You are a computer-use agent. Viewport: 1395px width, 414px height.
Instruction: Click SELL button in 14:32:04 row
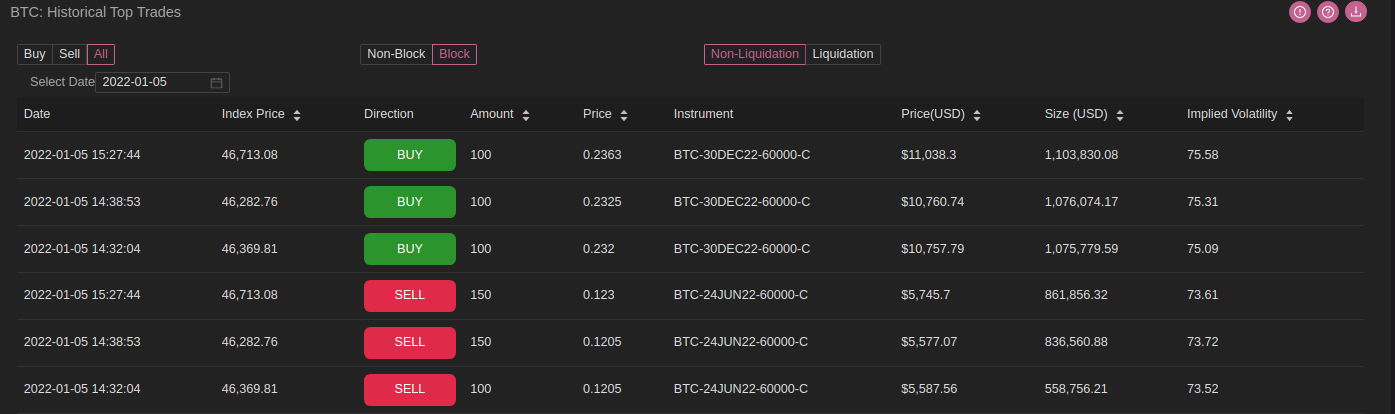[x=410, y=389]
